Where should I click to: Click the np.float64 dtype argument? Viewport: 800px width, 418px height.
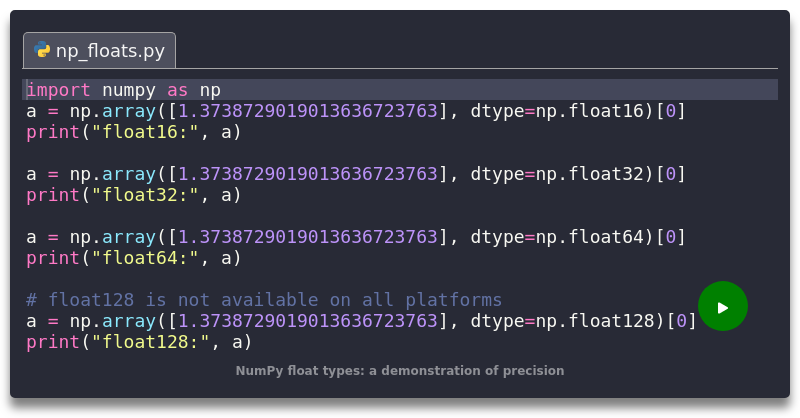coord(598,237)
